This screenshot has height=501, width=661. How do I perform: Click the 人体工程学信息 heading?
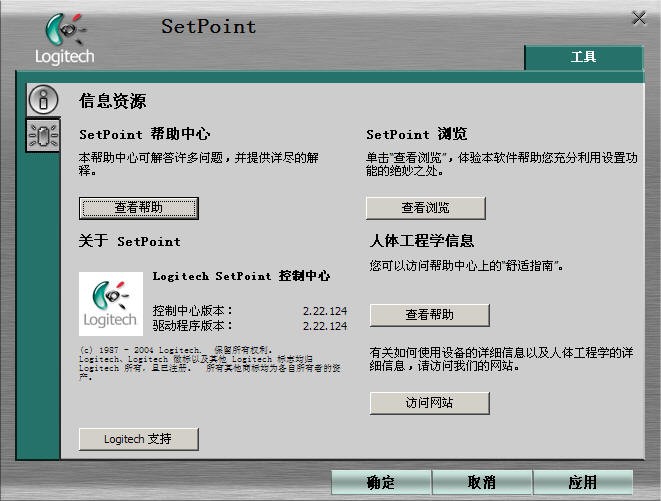point(422,241)
